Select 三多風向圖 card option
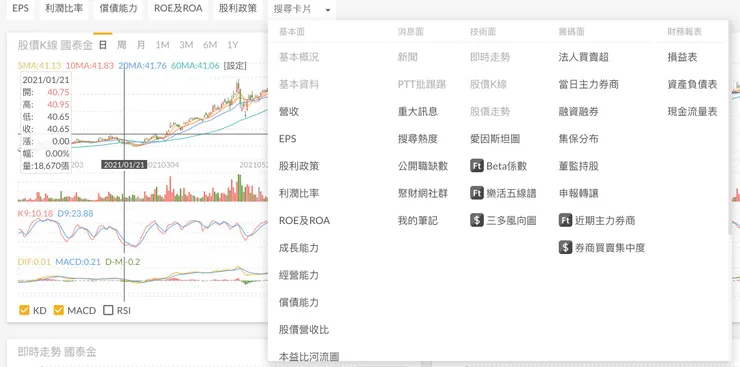Screen dimensions: 740x367 tap(511, 220)
